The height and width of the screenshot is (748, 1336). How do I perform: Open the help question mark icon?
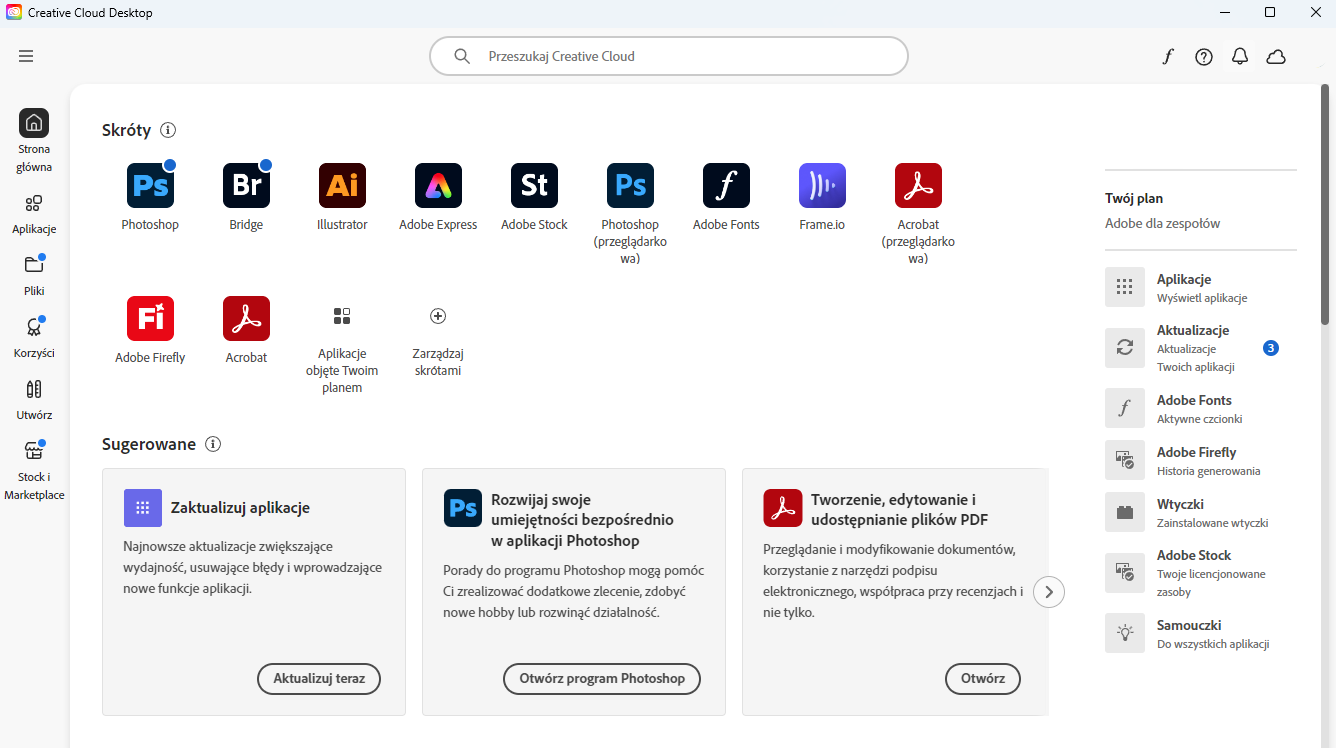point(1204,57)
